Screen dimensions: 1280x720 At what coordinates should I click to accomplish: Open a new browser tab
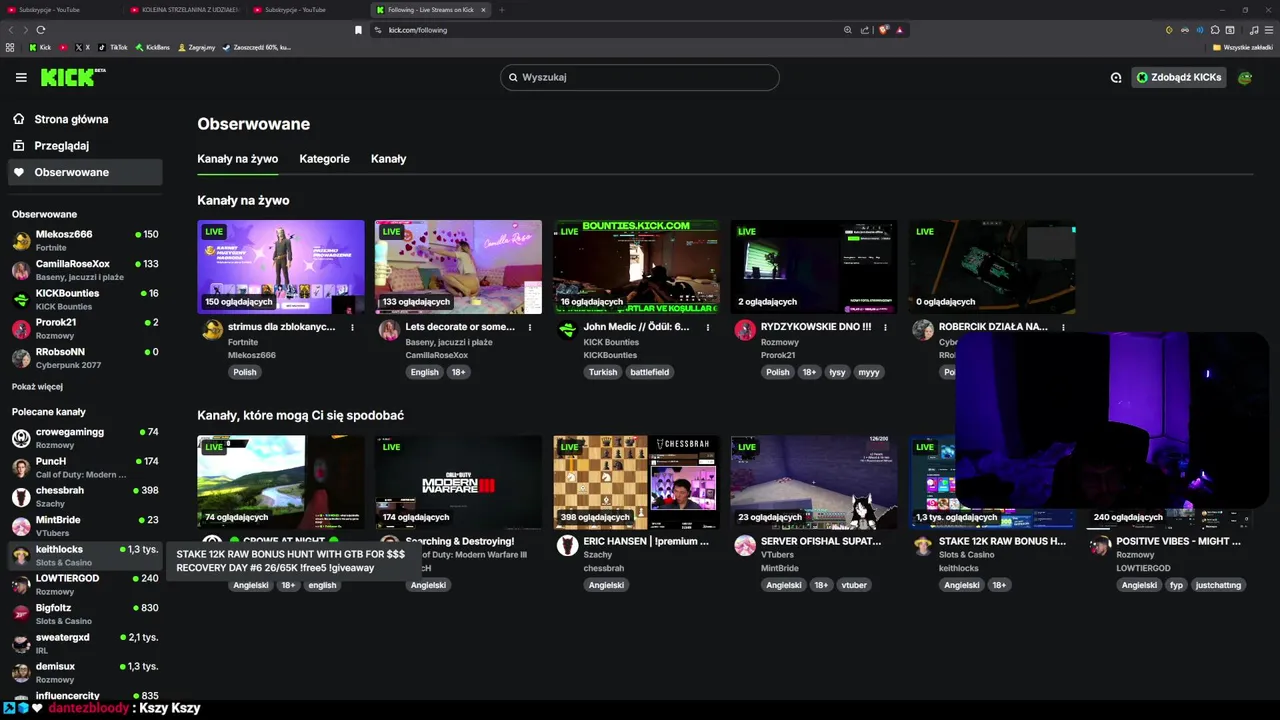(x=502, y=10)
